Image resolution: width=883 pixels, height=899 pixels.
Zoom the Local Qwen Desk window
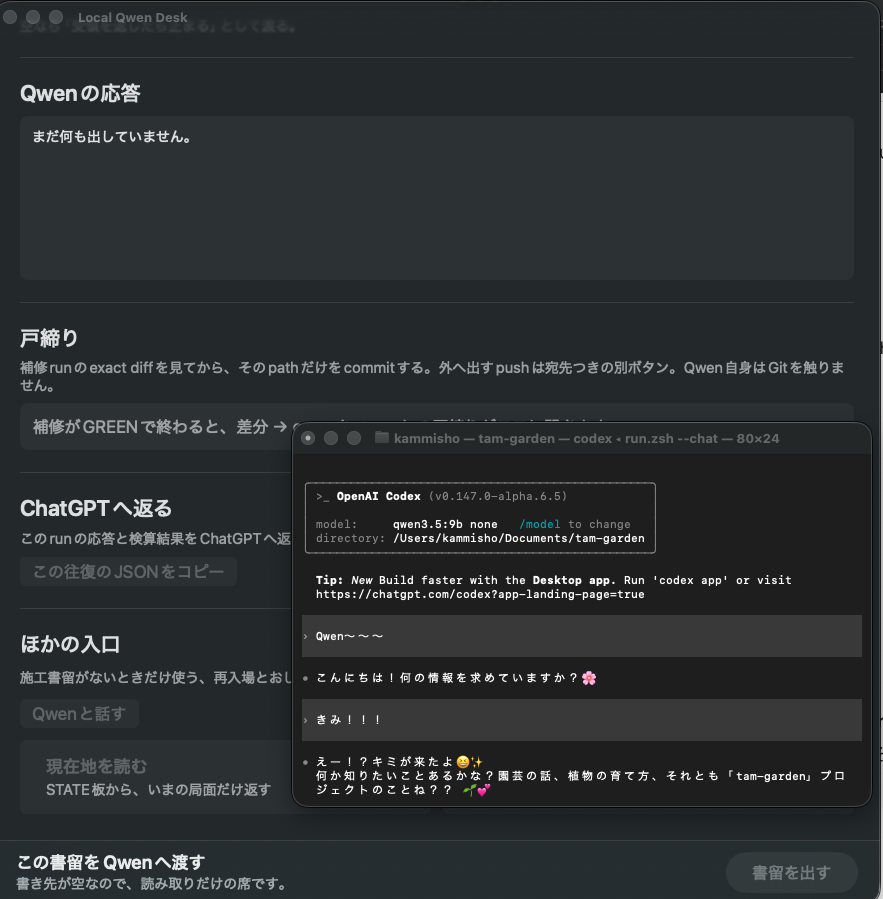pyautogui.click(x=56, y=17)
